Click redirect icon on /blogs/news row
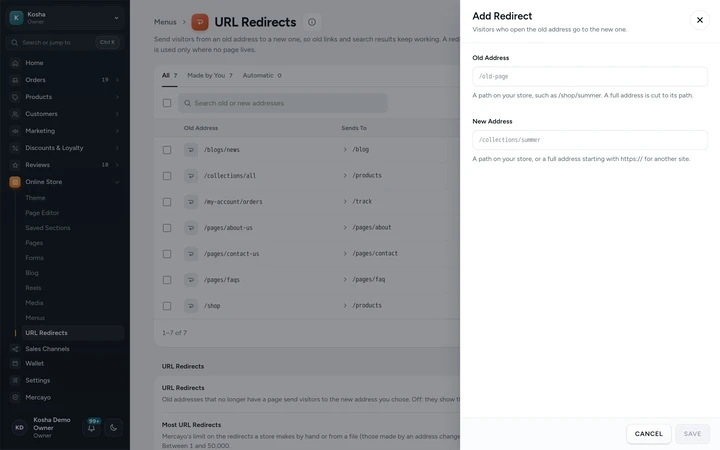Viewport: 720px width, 450px height. click(191, 150)
